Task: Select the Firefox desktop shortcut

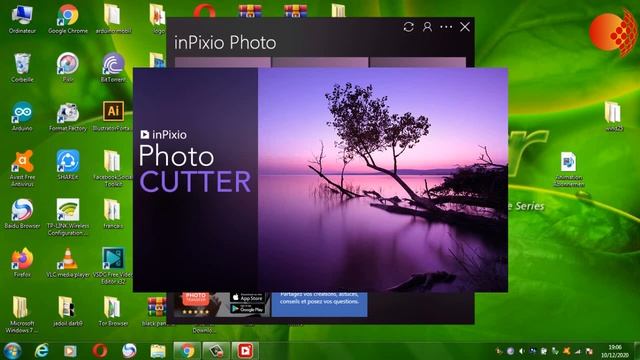Action: pos(22,263)
